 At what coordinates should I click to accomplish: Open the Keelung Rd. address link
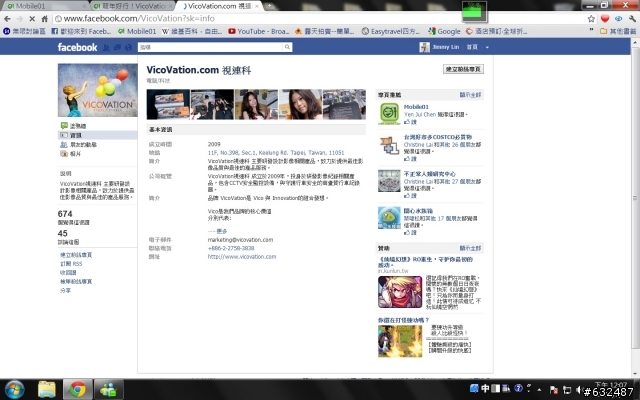click(276, 153)
